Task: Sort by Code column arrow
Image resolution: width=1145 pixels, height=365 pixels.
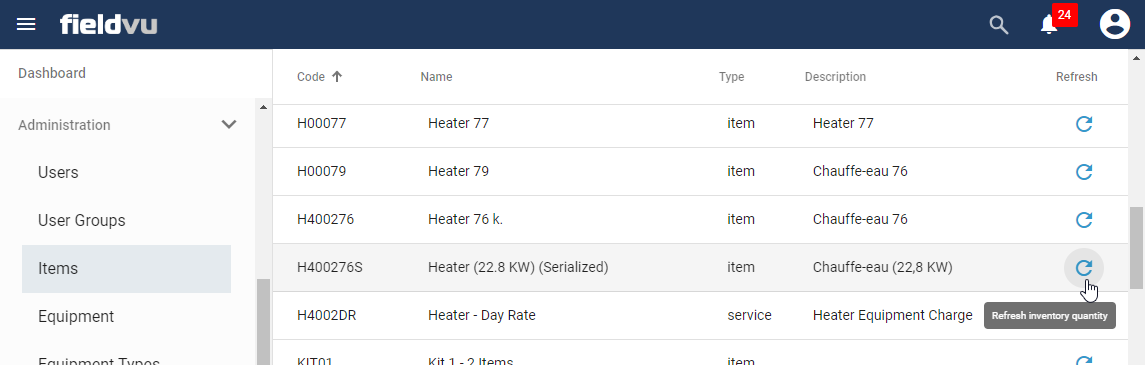Action: pyautogui.click(x=337, y=77)
